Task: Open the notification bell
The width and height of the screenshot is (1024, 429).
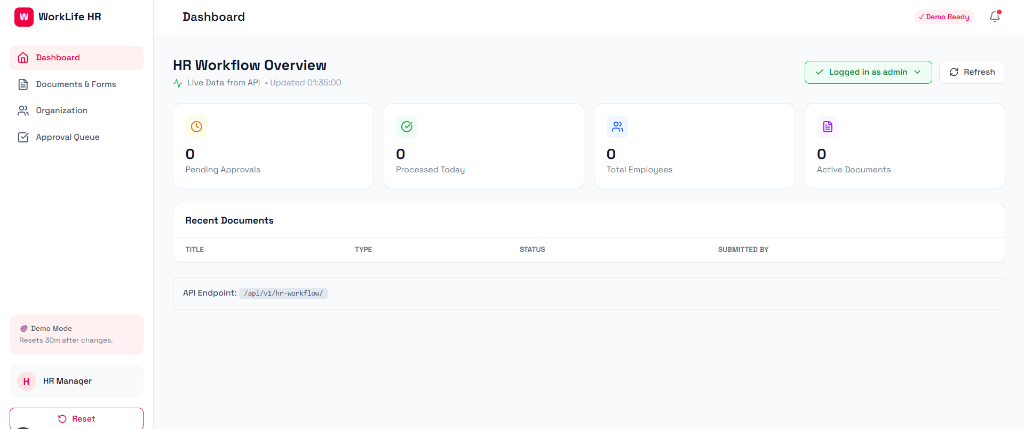Action: [x=994, y=16]
